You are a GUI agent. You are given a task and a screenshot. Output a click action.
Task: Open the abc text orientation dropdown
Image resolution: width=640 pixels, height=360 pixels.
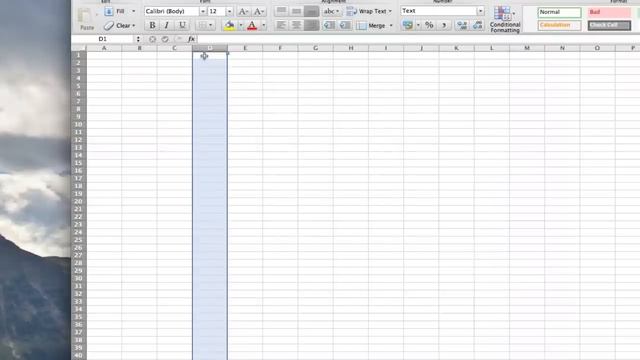[x=331, y=11]
